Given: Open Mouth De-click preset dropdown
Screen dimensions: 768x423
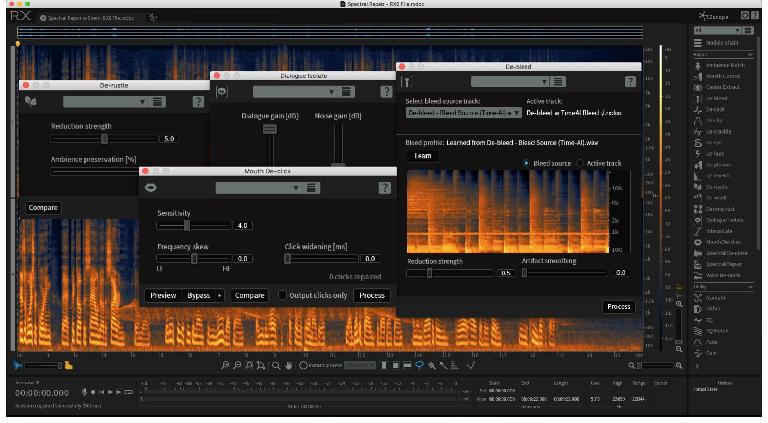Looking at the screenshot, I should tap(258, 188).
